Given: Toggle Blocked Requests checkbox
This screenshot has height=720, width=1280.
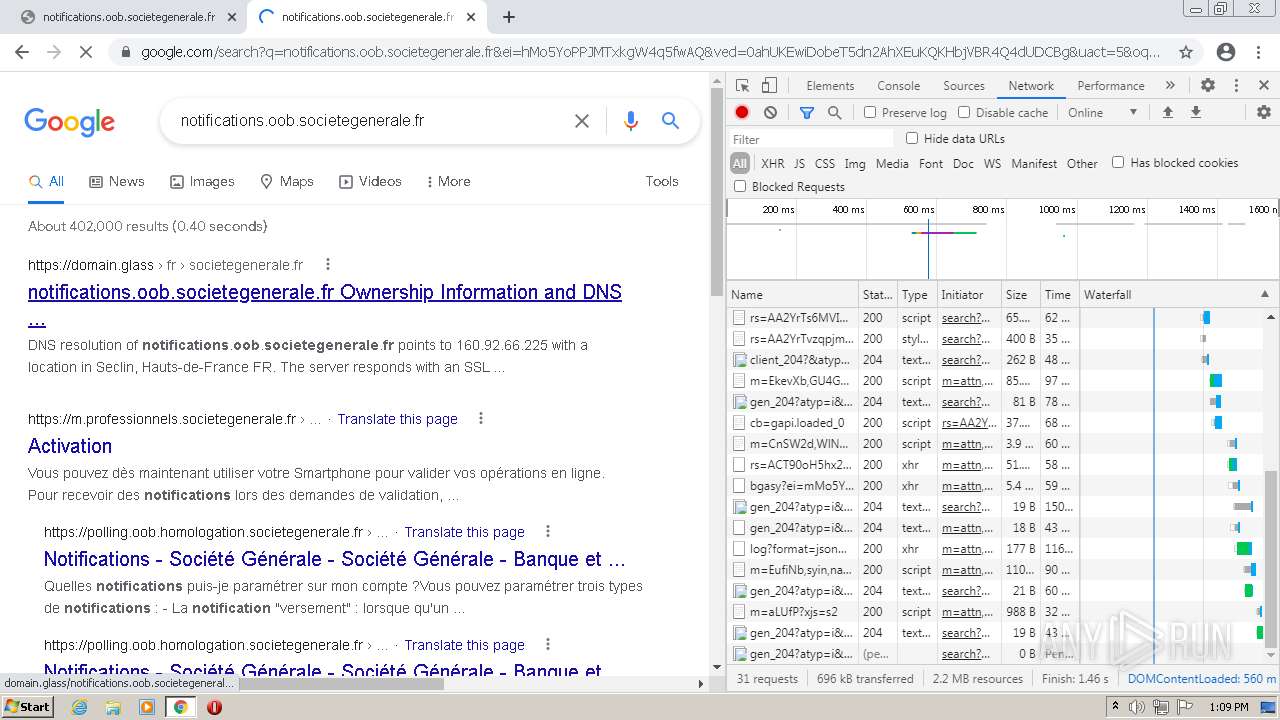Looking at the screenshot, I should [740, 186].
